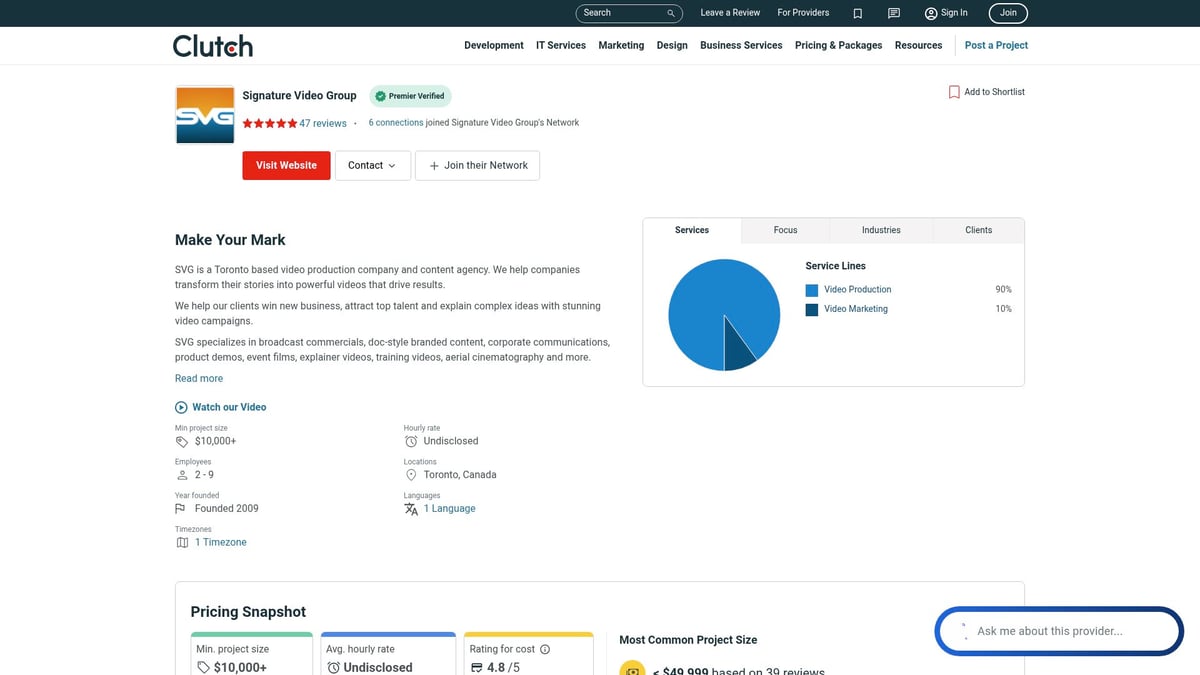Click the clock icon beside Undisclosed hourly rate
The height and width of the screenshot is (675, 1200).
tap(411, 441)
